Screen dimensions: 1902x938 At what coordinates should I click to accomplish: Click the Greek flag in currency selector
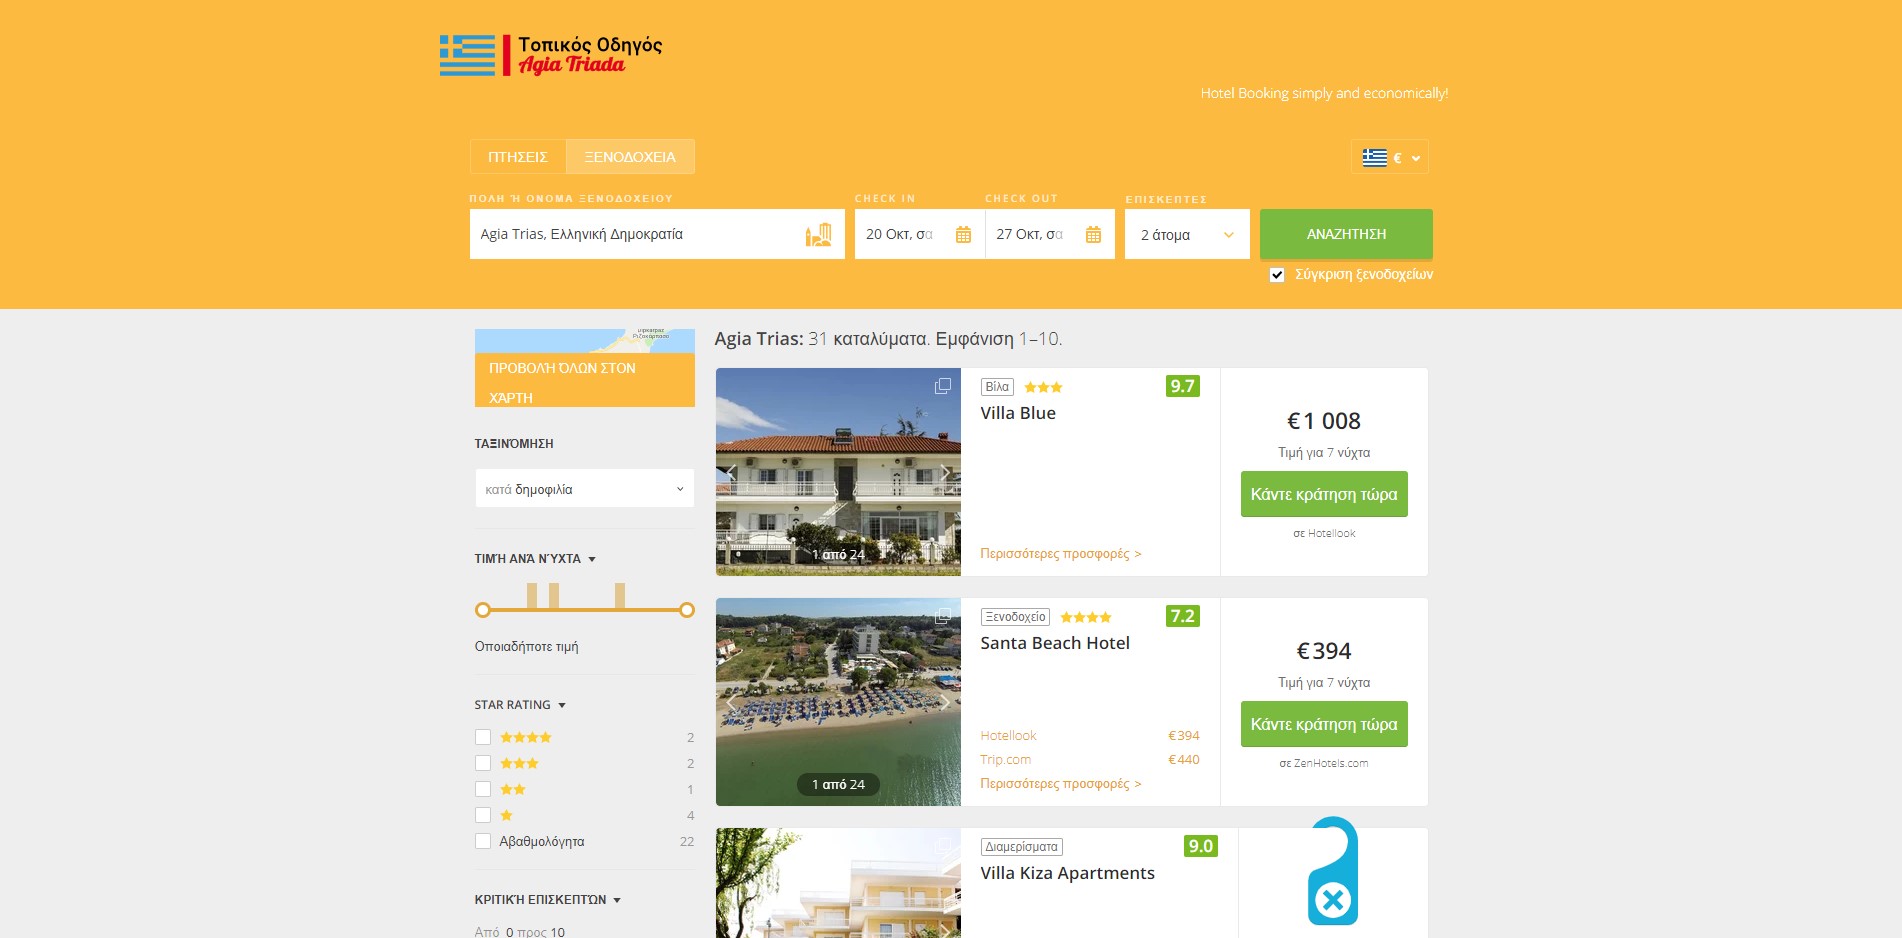click(x=1375, y=157)
